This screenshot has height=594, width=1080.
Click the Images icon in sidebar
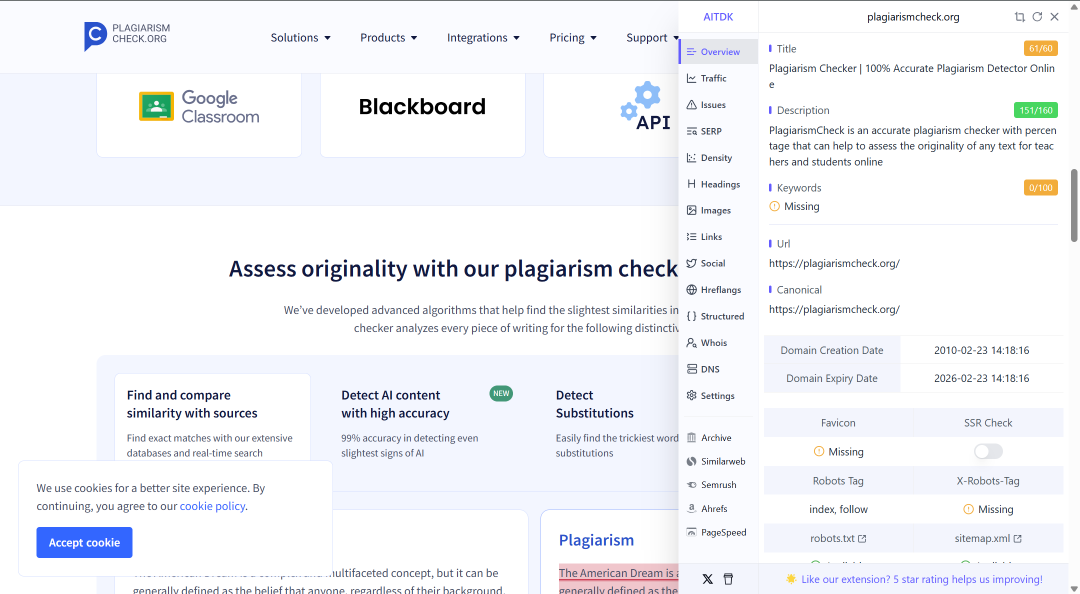click(x=692, y=210)
